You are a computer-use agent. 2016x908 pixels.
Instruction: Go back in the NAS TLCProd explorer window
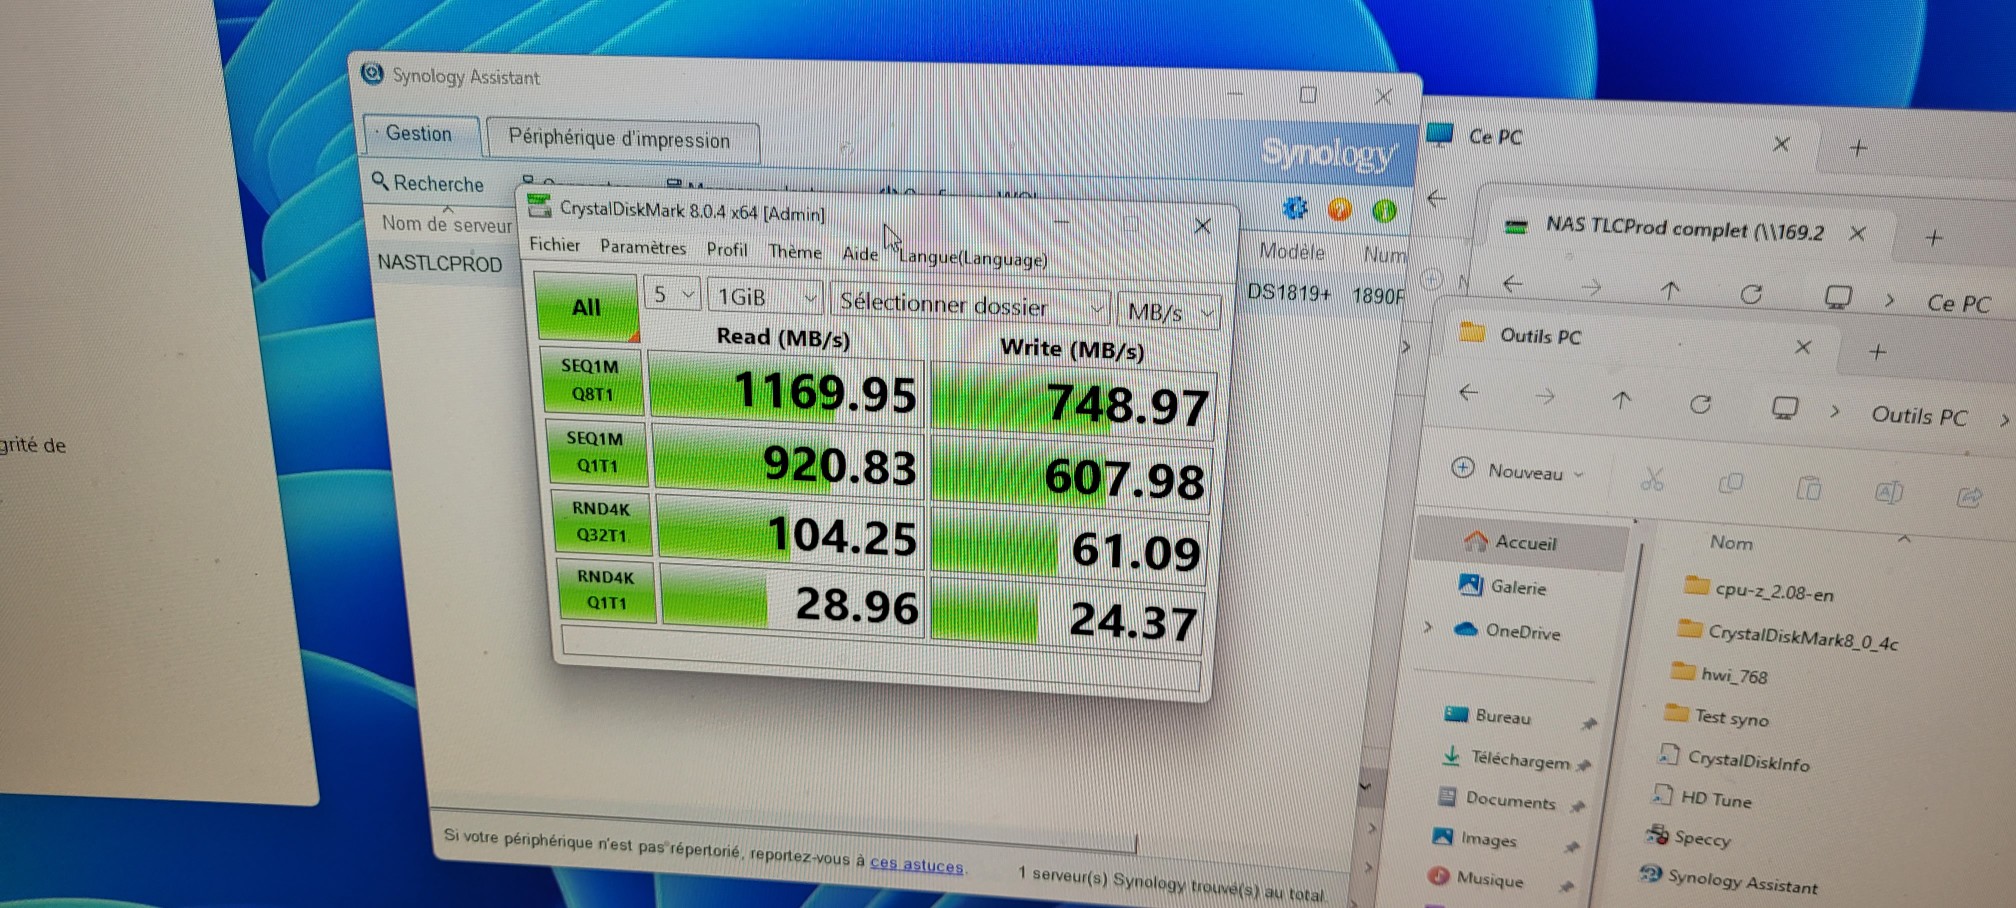[x=1513, y=284]
